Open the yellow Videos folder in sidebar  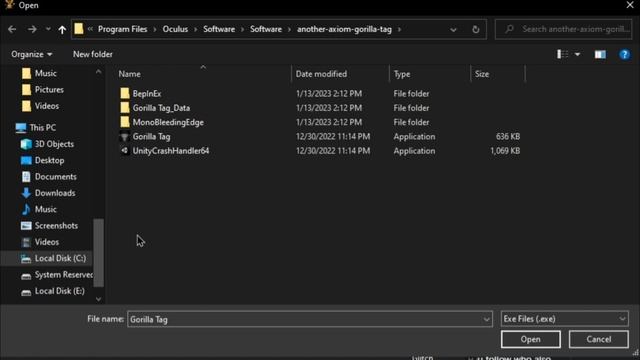click(47, 106)
